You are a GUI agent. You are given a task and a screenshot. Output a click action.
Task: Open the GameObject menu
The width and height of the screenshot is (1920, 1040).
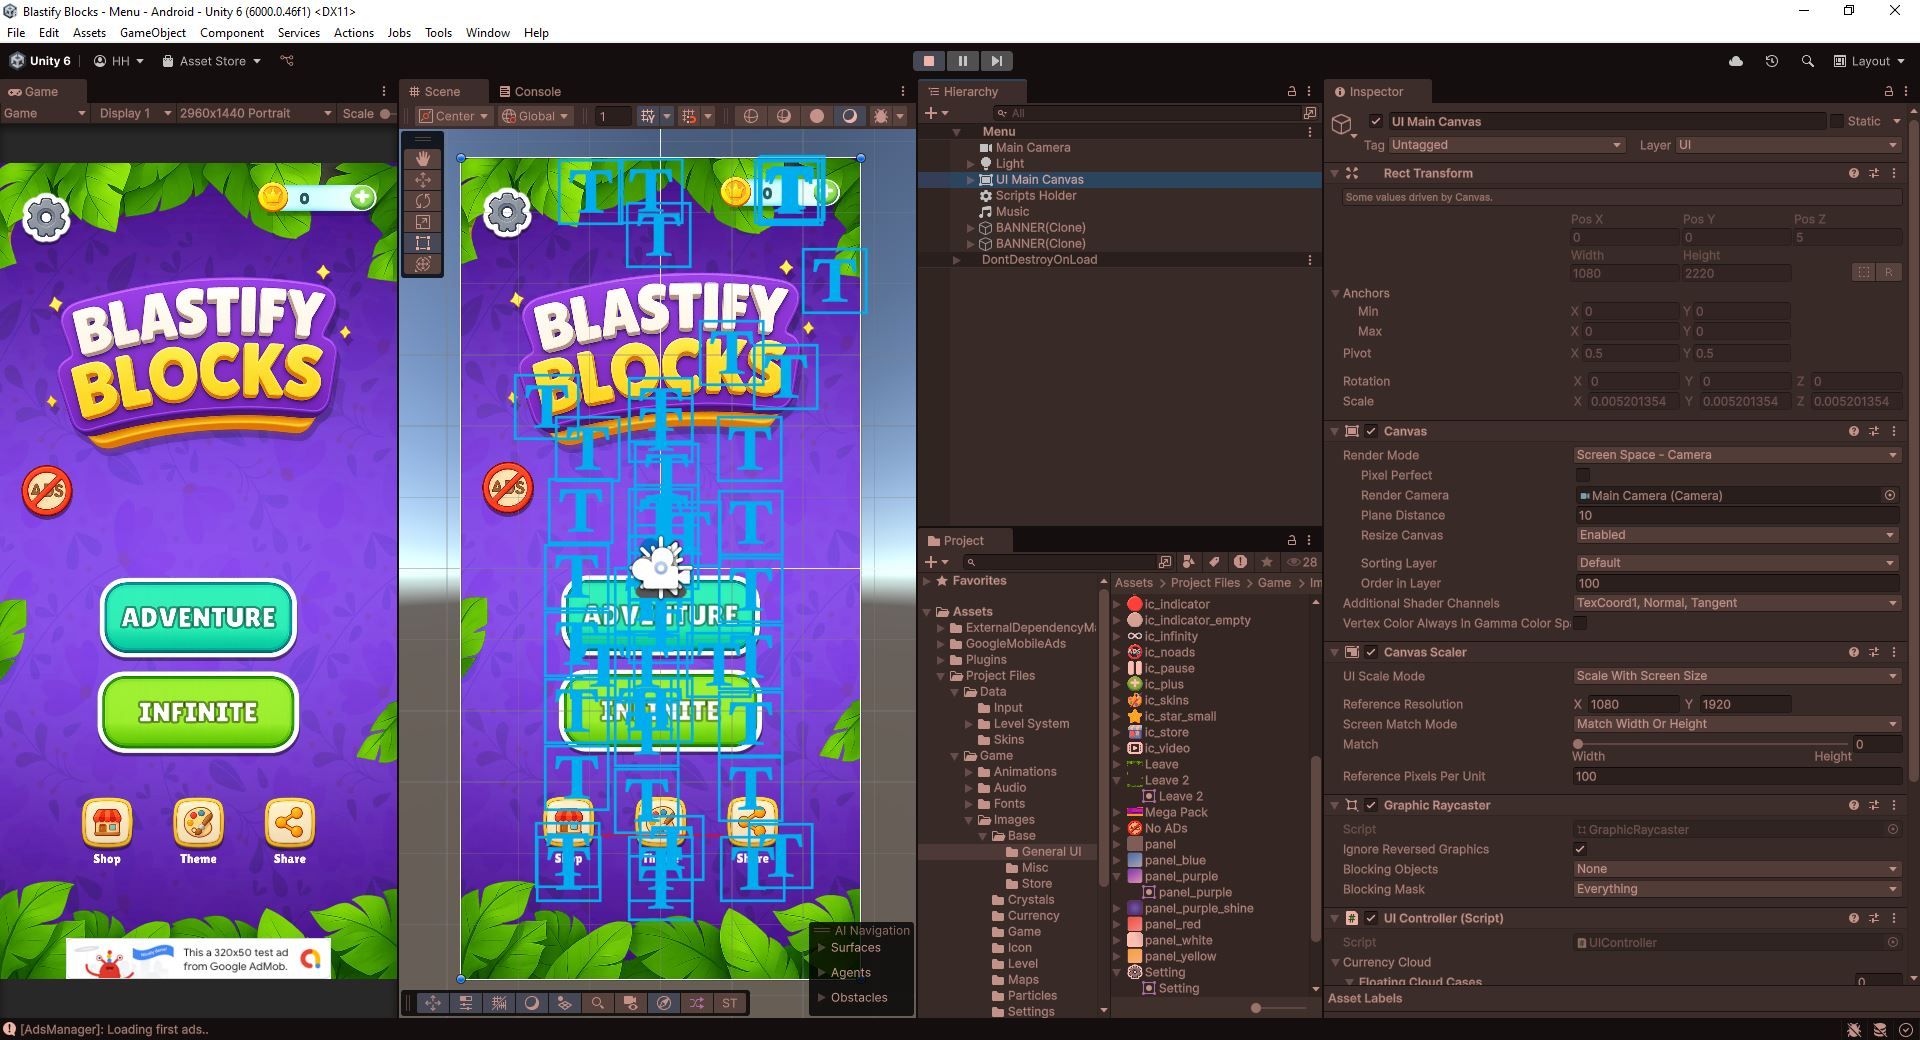point(152,33)
